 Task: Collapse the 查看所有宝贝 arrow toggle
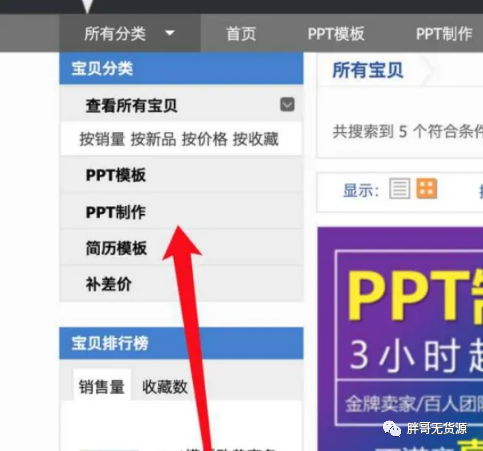pyautogui.click(x=287, y=105)
